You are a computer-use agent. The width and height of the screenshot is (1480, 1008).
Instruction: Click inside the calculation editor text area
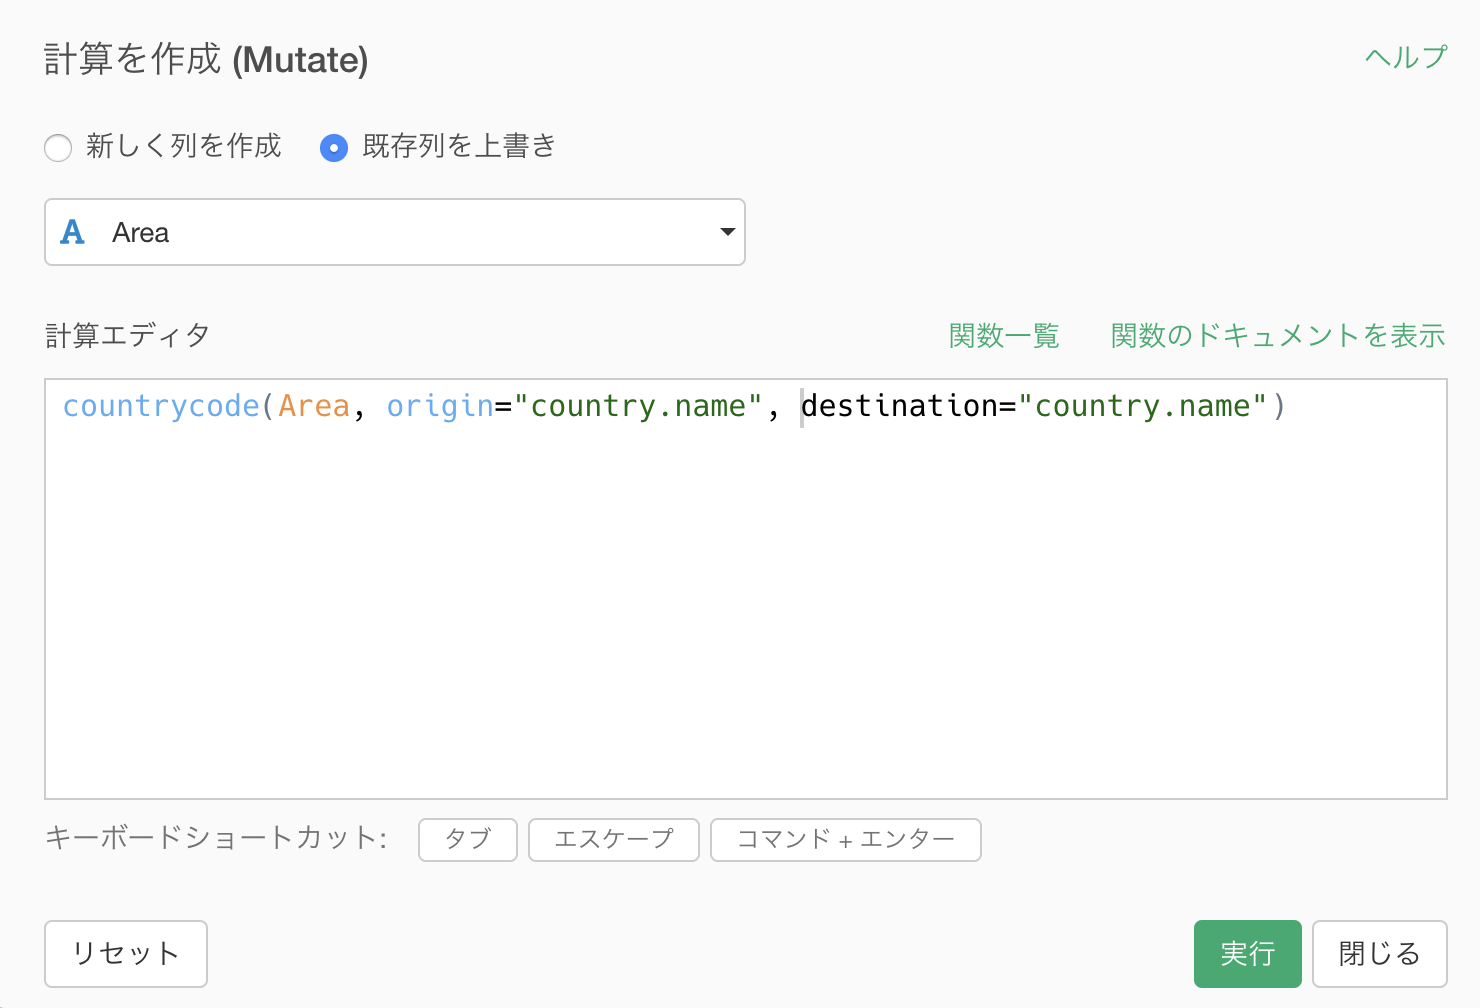point(746,589)
